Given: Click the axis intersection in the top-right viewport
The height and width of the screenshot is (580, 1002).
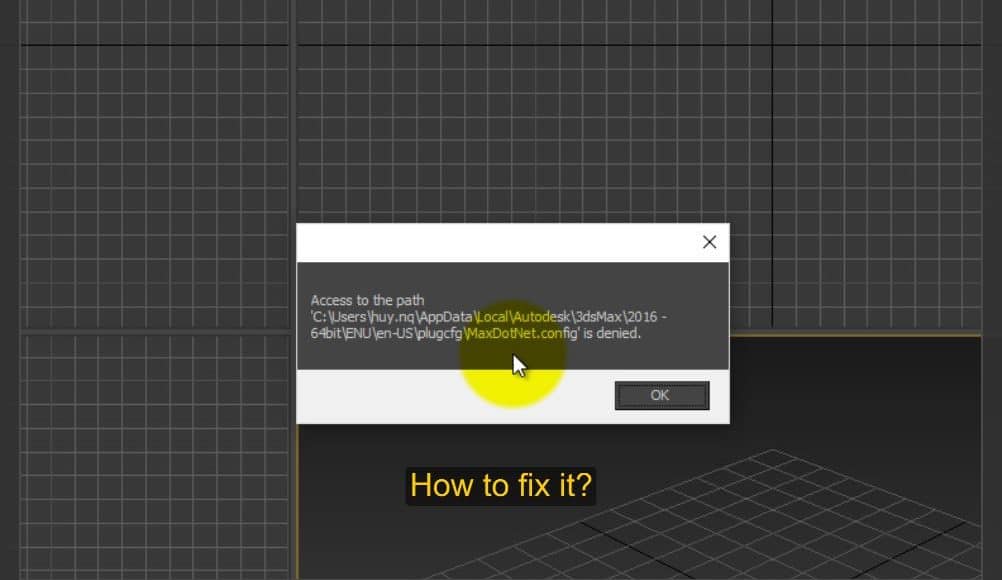Looking at the screenshot, I should coord(772,45).
